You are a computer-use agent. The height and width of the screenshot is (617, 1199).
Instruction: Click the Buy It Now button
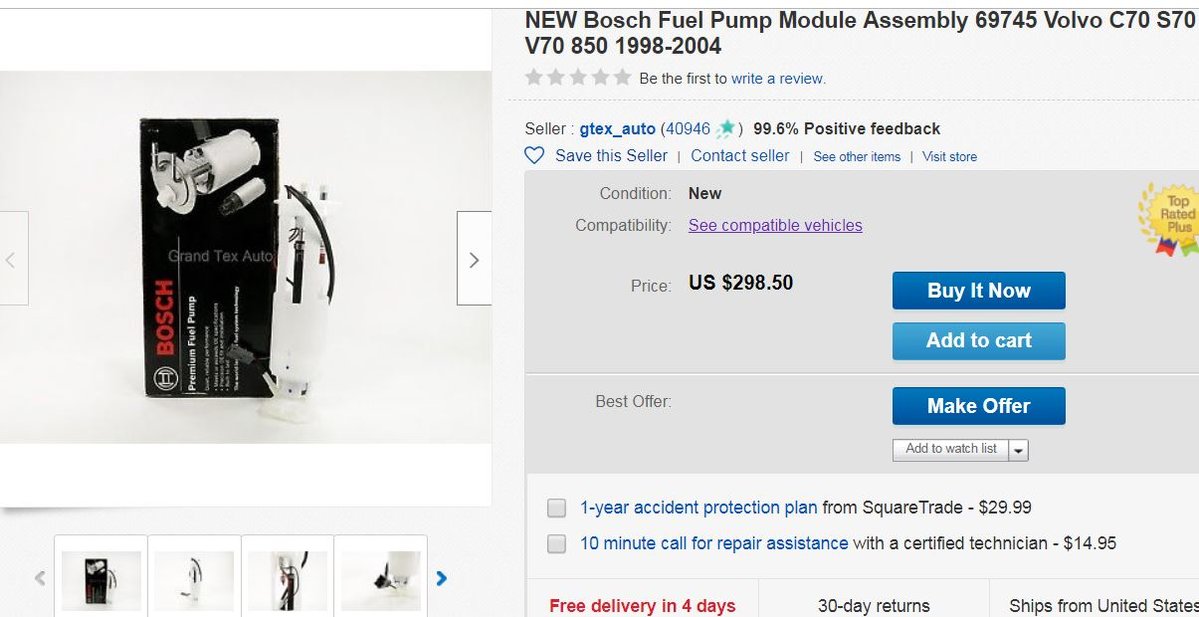pos(978,290)
